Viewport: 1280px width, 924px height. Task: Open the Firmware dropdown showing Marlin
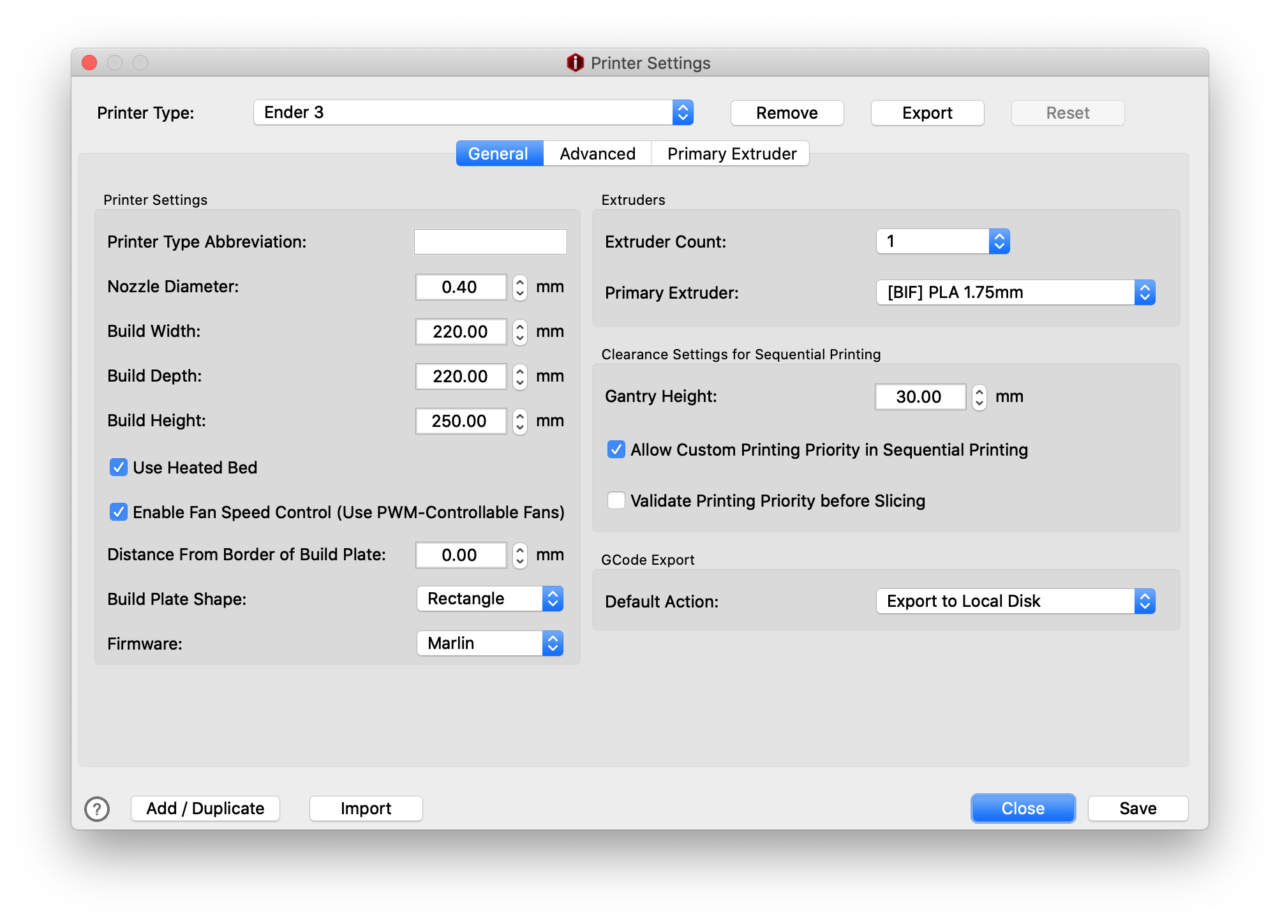coord(490,643)
